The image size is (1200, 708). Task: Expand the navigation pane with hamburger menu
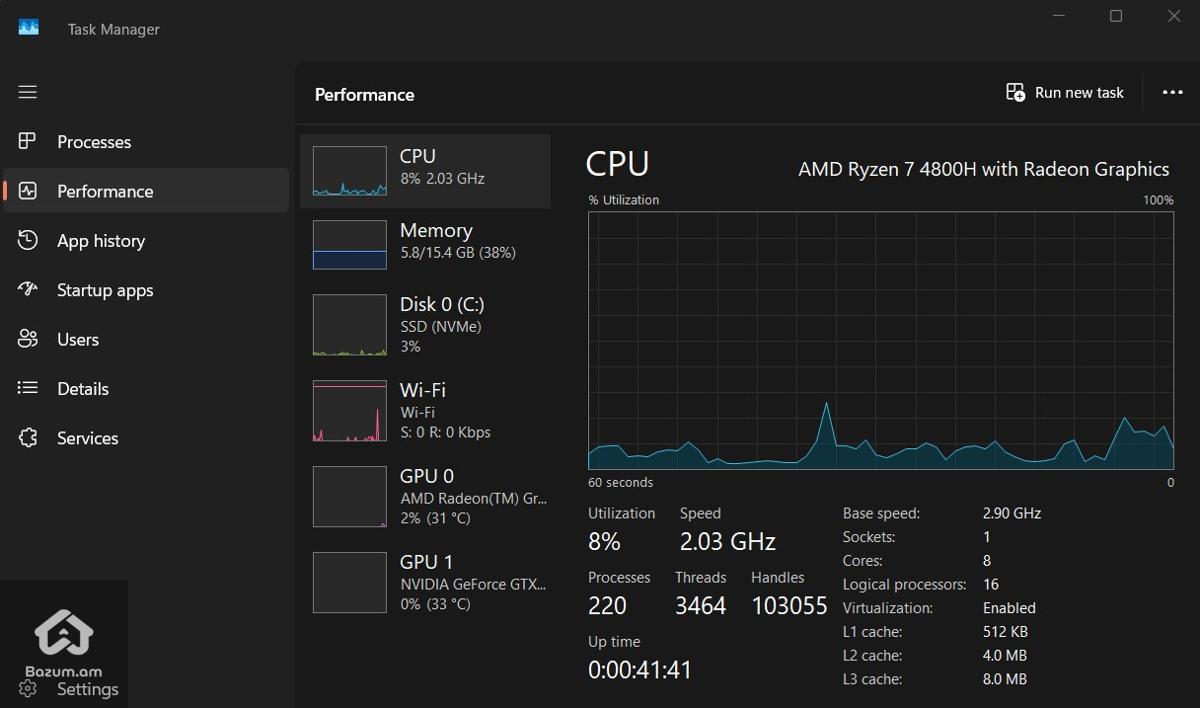coord(27,91)
